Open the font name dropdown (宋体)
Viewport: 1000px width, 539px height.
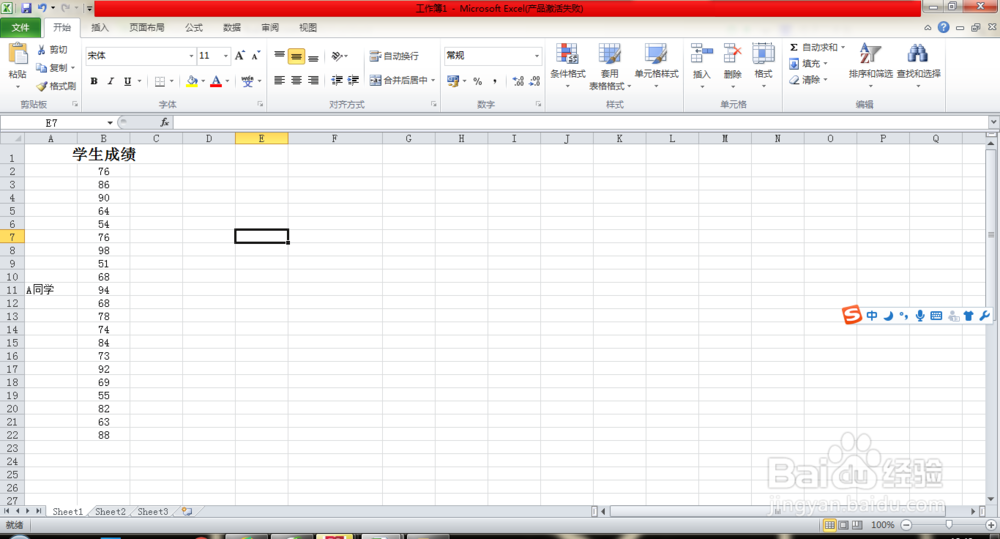(191, 56)
